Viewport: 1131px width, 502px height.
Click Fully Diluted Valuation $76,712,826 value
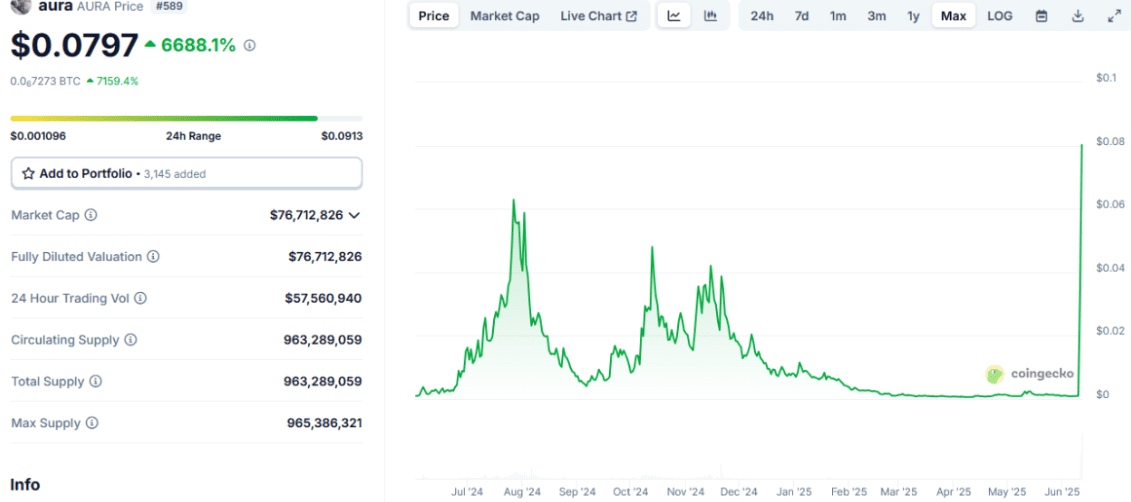pyautogui.click(x=325, y=256)
